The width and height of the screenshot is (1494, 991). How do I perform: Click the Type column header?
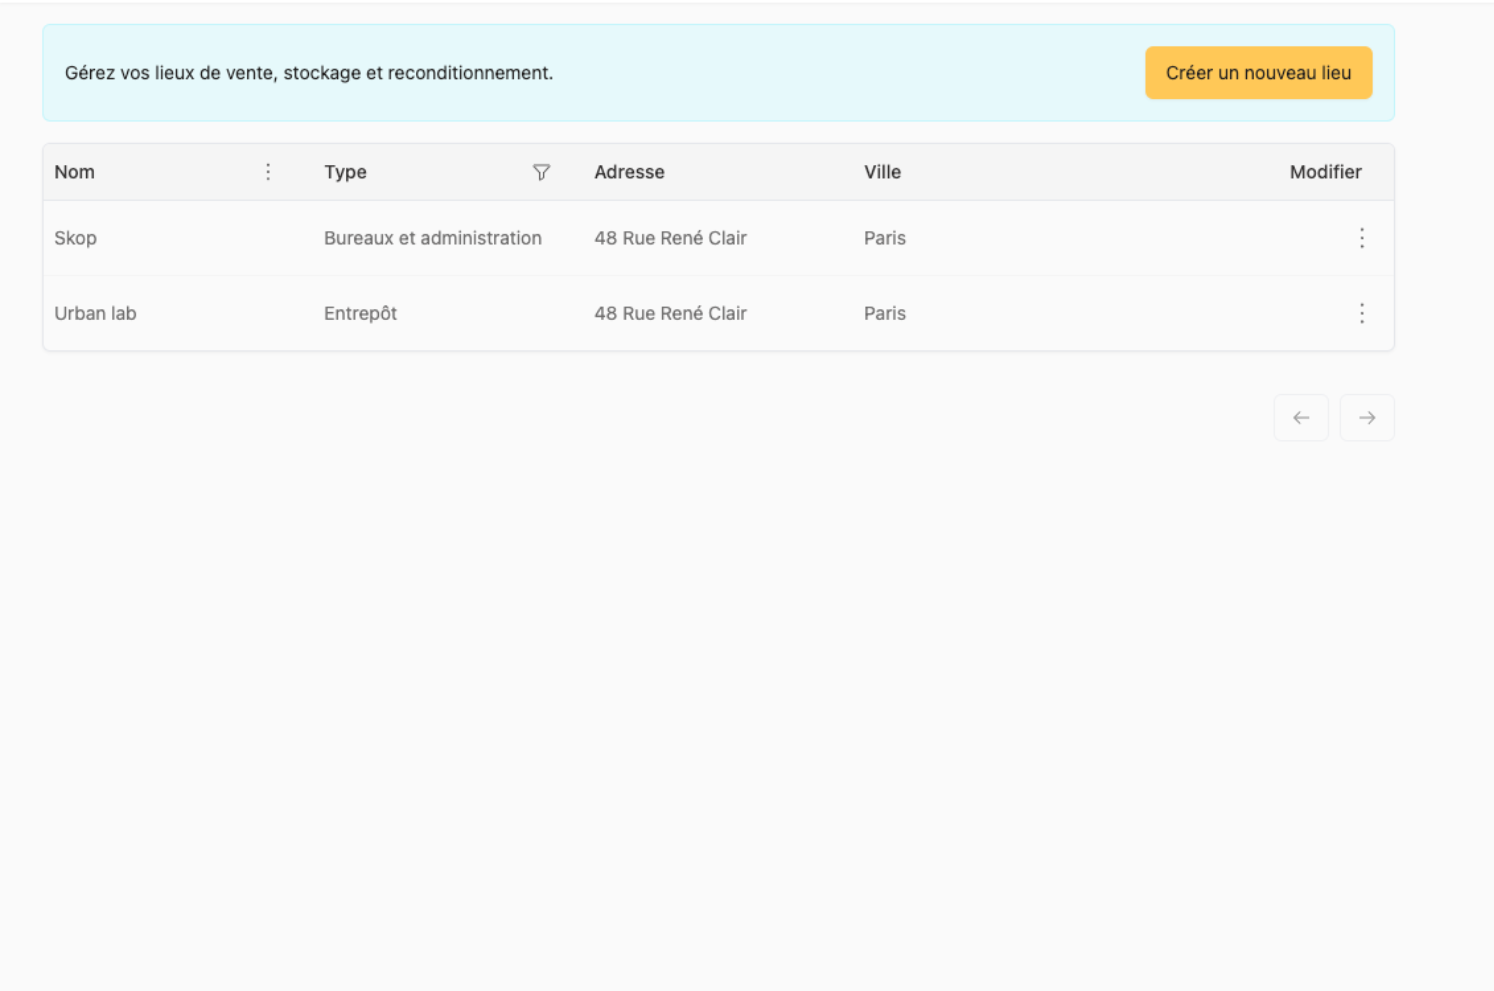(x=346, y=172)
